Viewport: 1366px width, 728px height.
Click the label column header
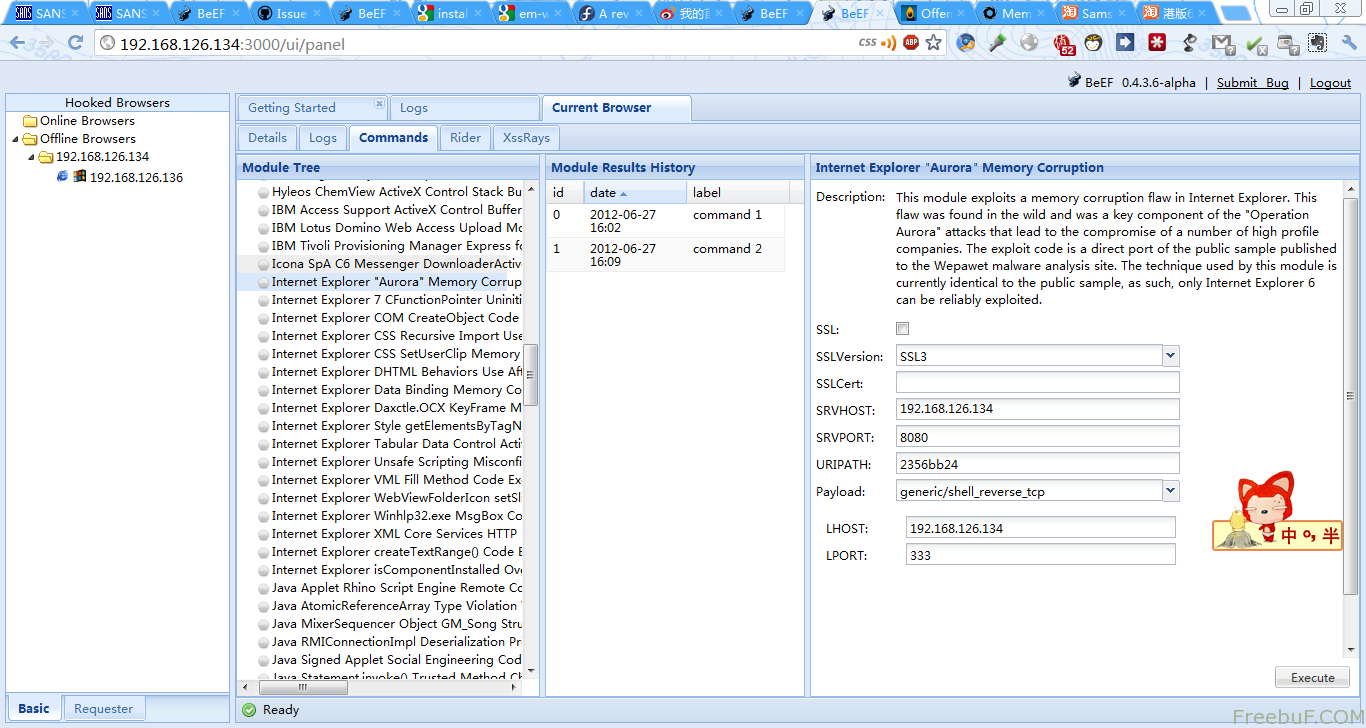tap(737, 192)
